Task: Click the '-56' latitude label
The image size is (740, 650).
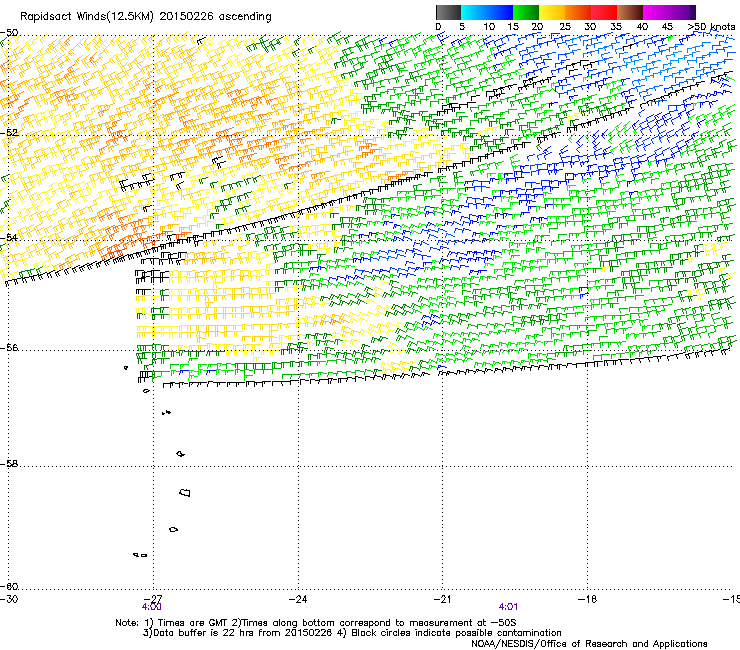Action: click(x=9, y=347)
